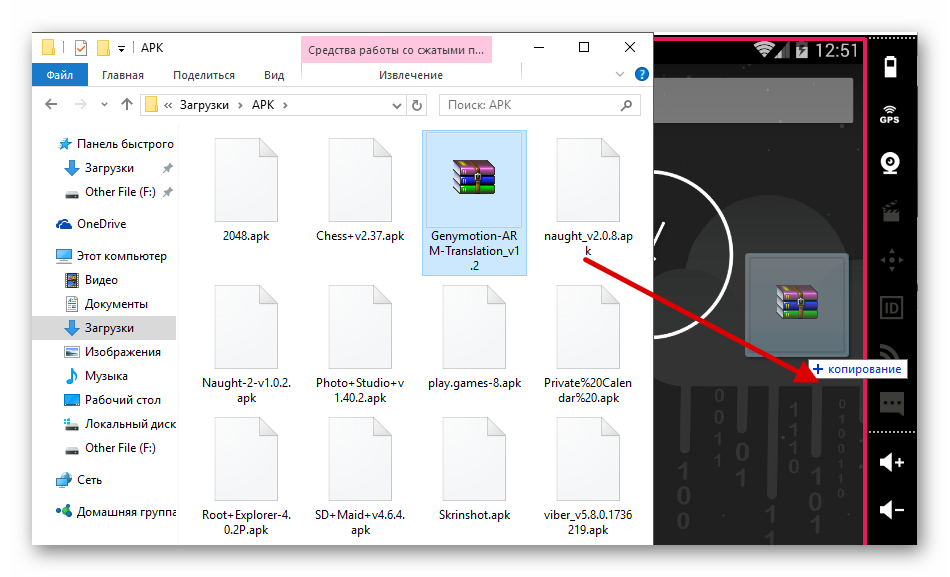Select the Chess+v2.37.apk file
Viewport: 950px width, 577px height.
point(359,190)
